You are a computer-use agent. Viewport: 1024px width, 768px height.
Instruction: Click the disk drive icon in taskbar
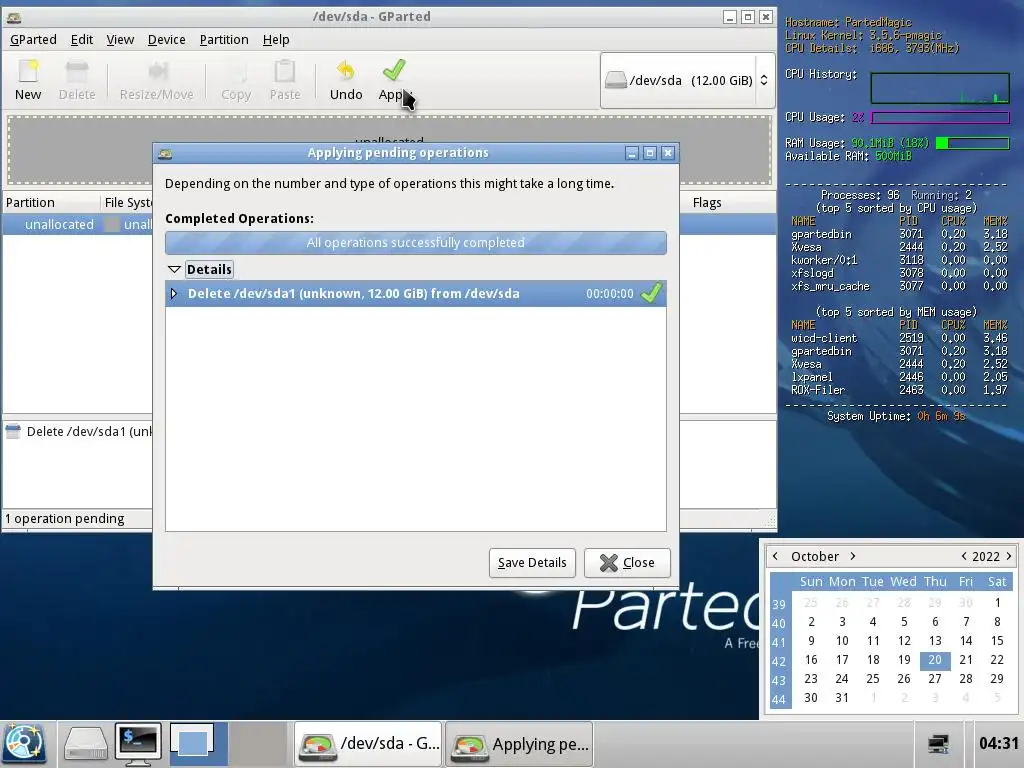(x=85, y=745)
